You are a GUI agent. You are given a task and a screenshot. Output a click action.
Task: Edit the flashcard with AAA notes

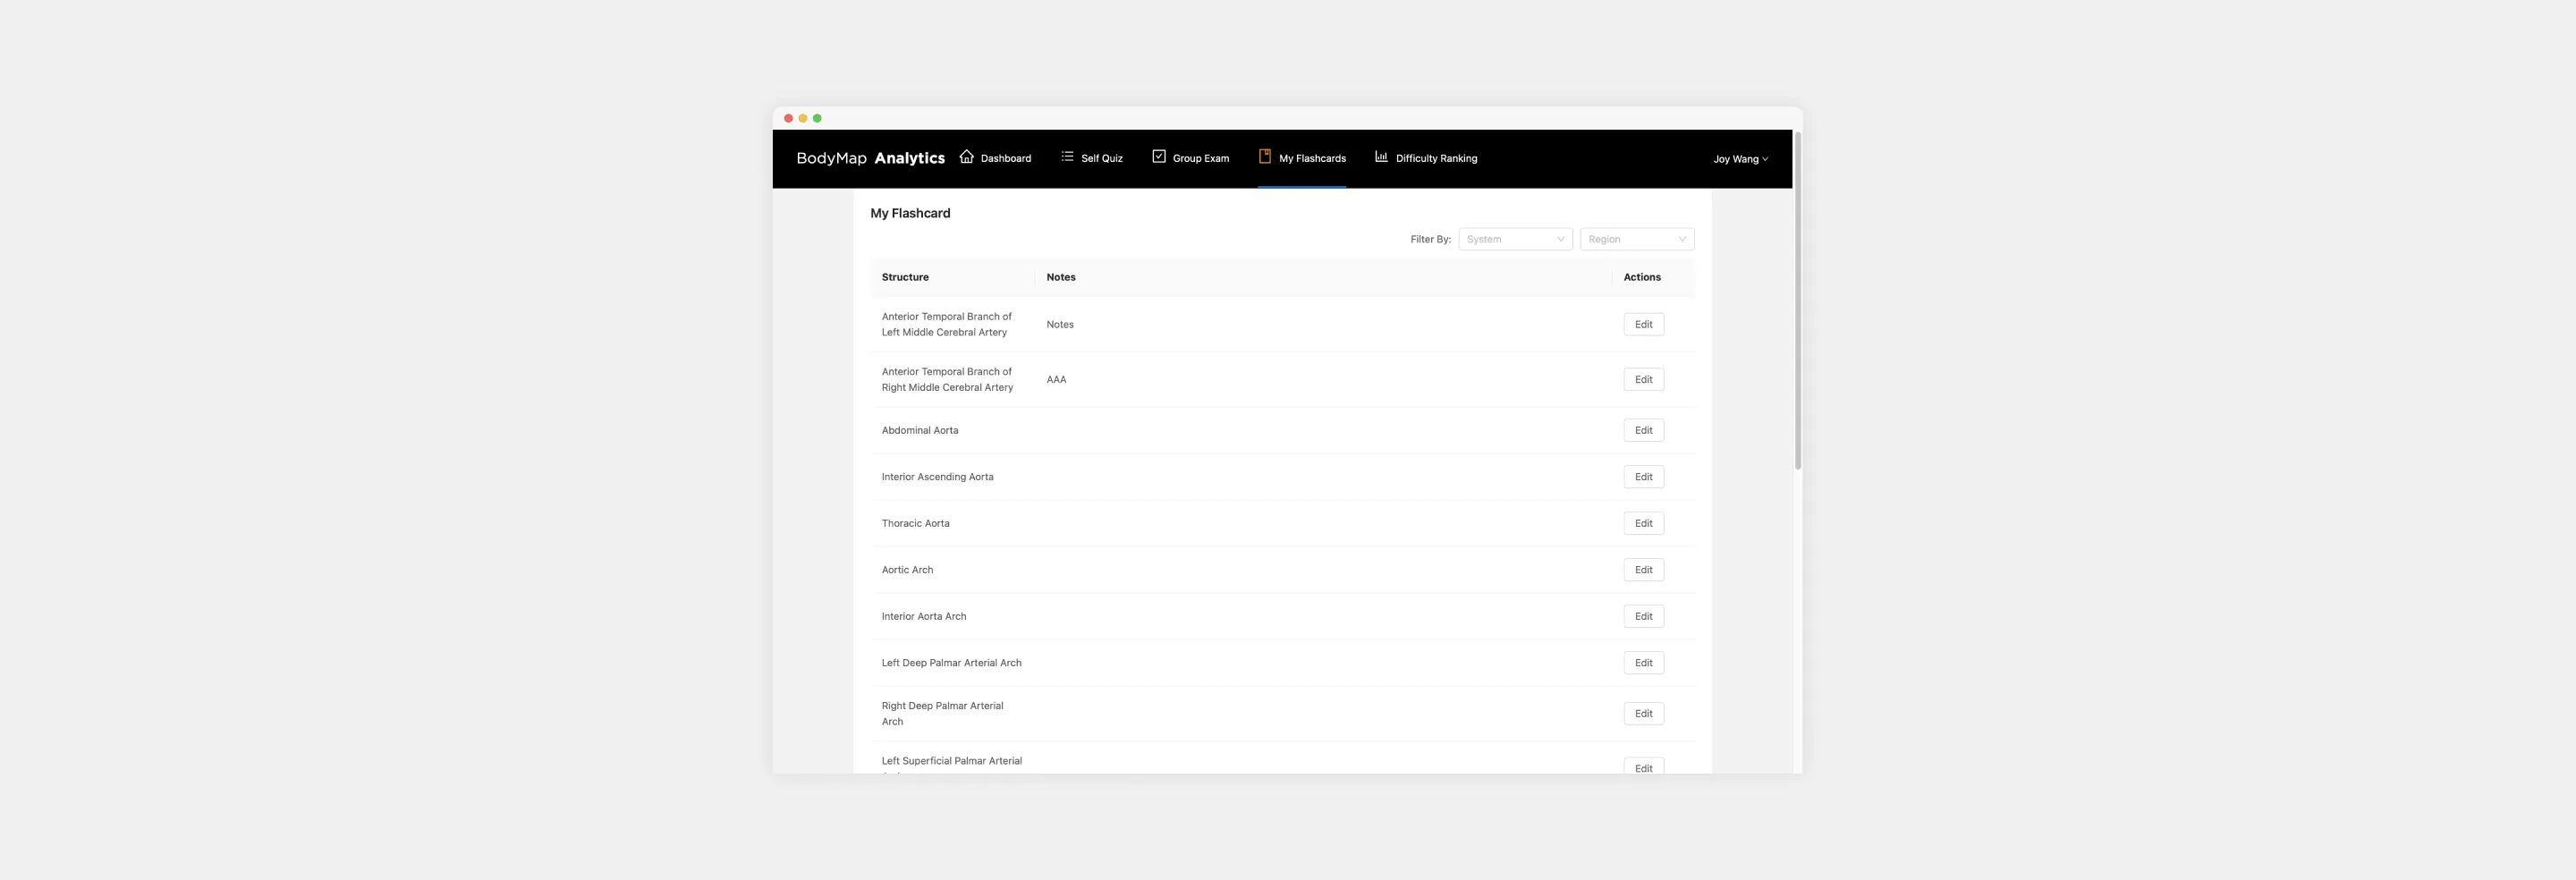(x=1643, y=379)
